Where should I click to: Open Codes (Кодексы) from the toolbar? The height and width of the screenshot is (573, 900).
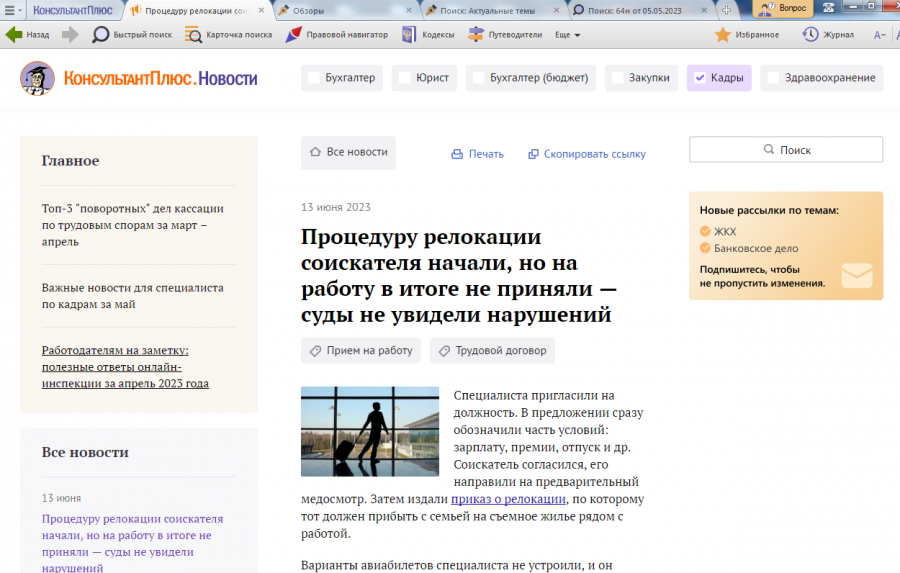(428, 35)
